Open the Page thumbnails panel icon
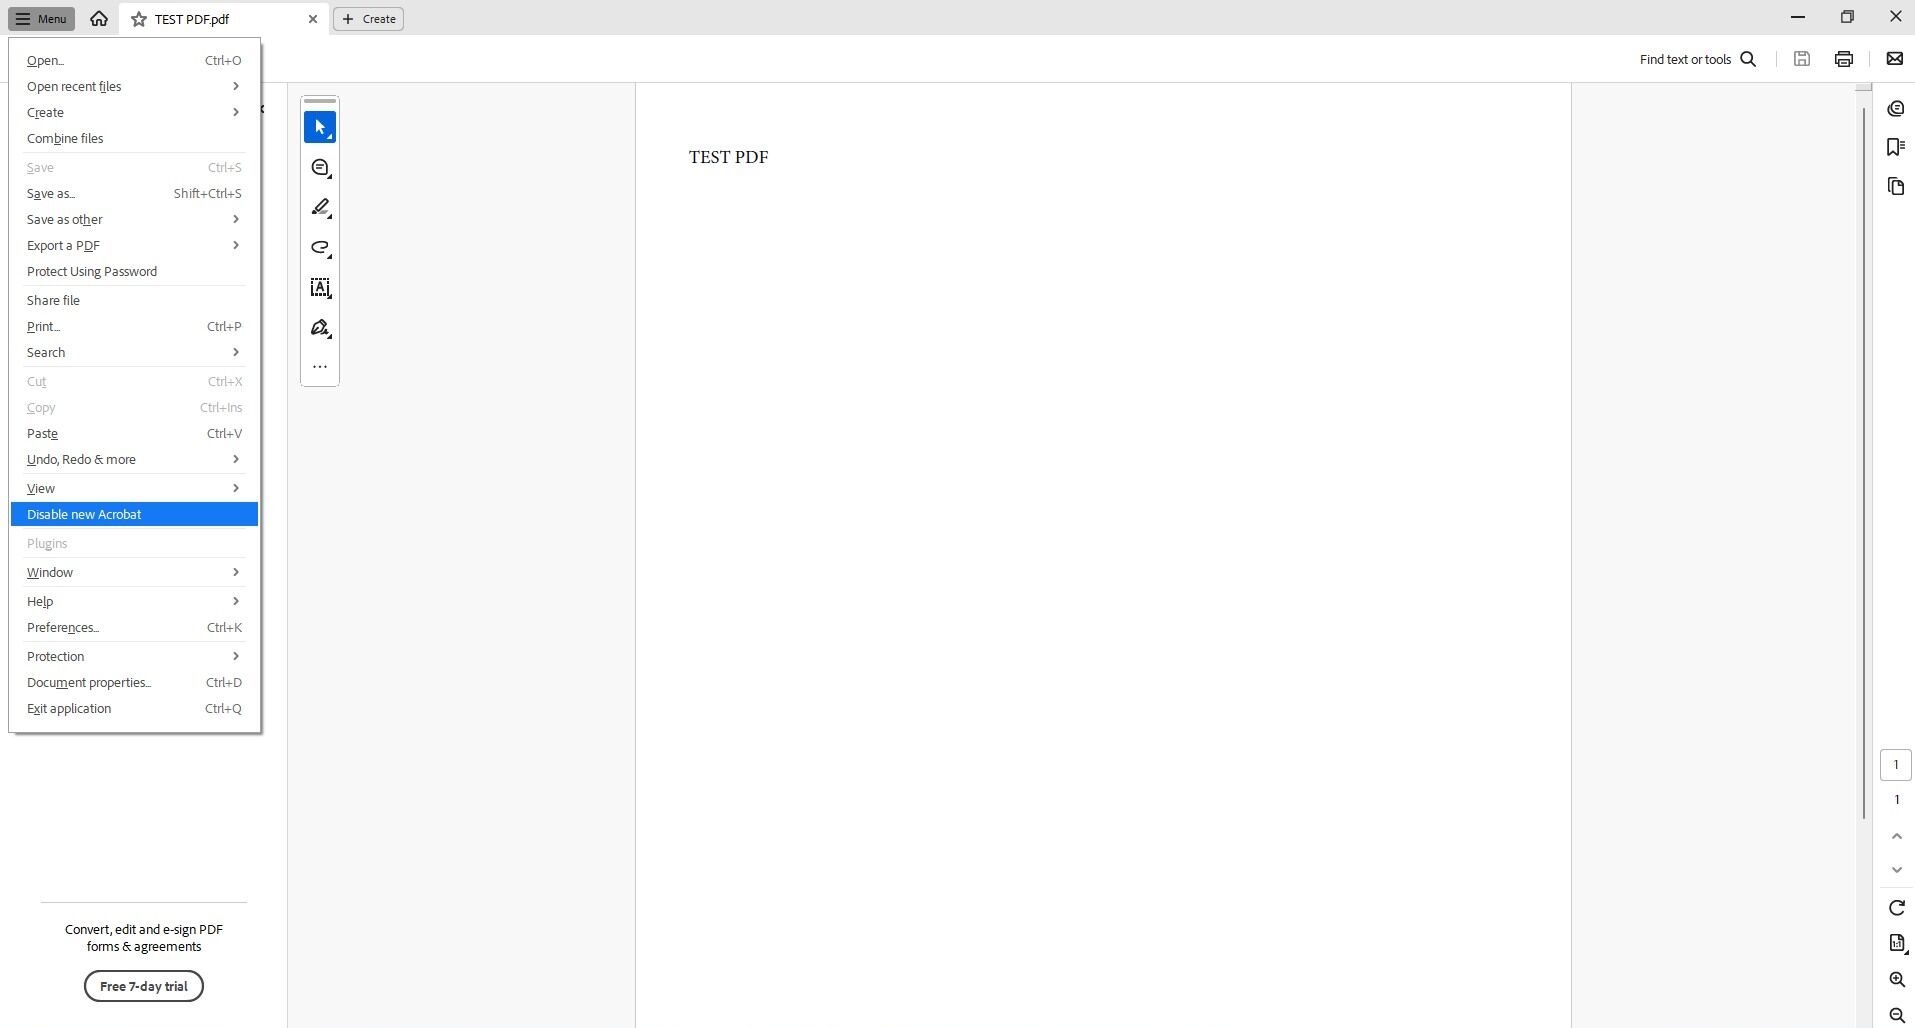This screenshot has height=1028, width=1915. (x=1896, y=186)
